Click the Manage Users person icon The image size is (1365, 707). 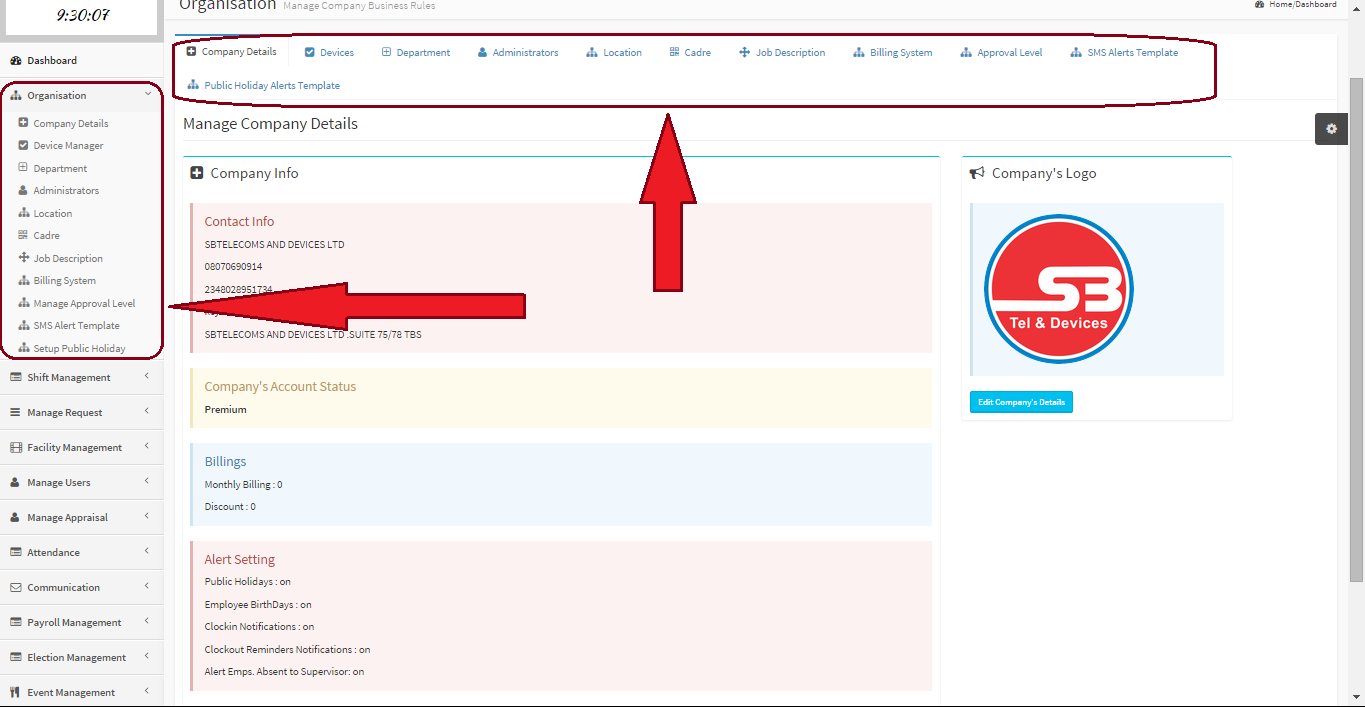[15, 483]
